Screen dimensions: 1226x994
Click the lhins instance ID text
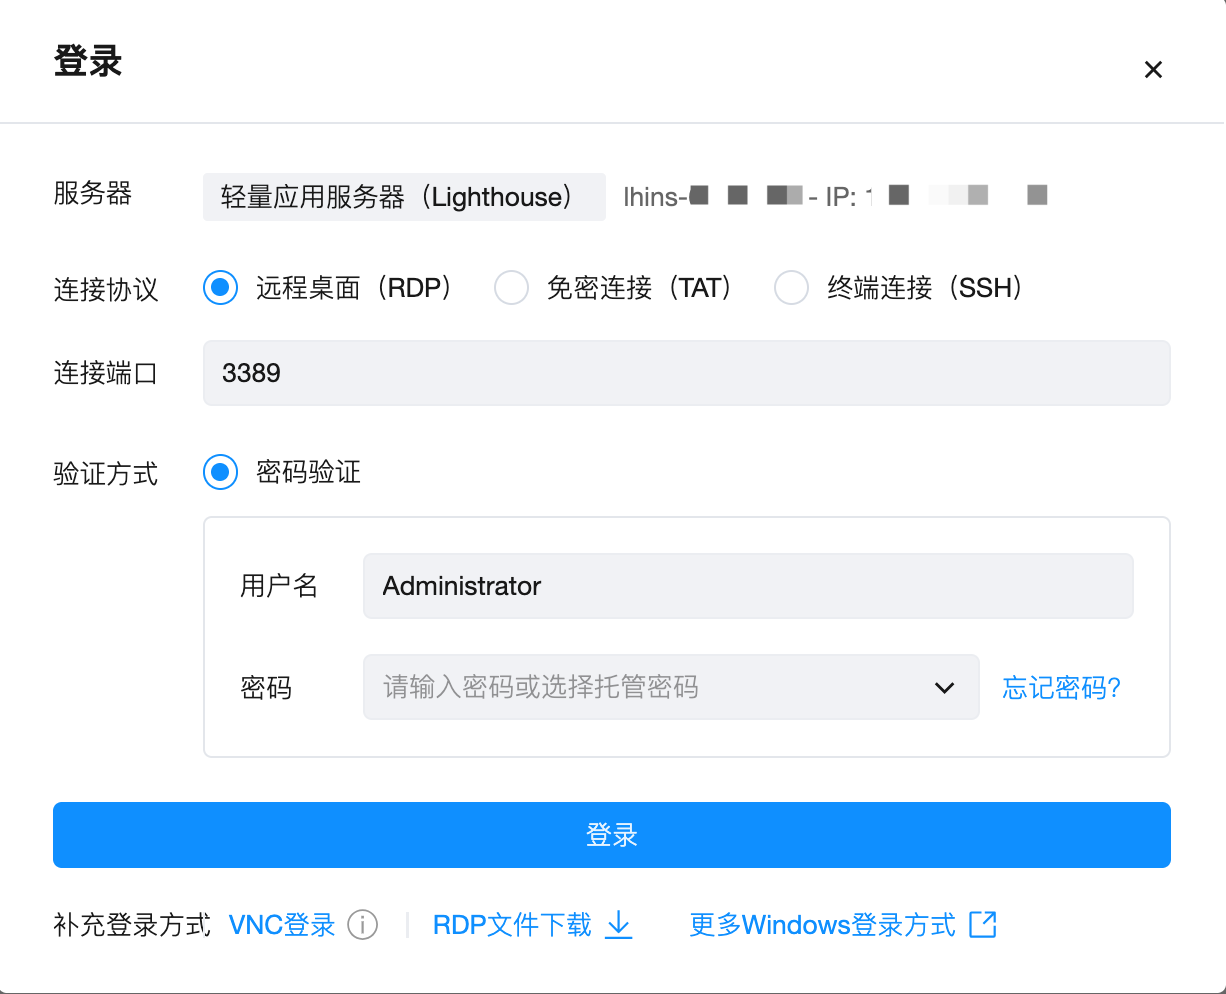[x=713, y=197]
